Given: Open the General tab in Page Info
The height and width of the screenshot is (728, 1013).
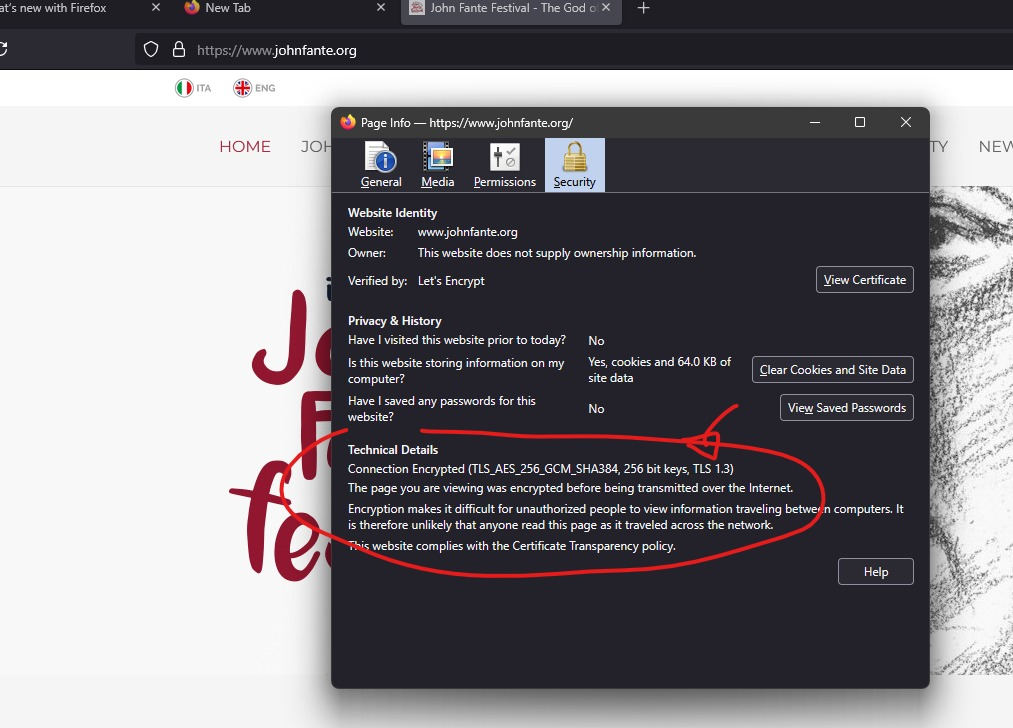Looking at the screenshot, I should click(x=381, y=165).
